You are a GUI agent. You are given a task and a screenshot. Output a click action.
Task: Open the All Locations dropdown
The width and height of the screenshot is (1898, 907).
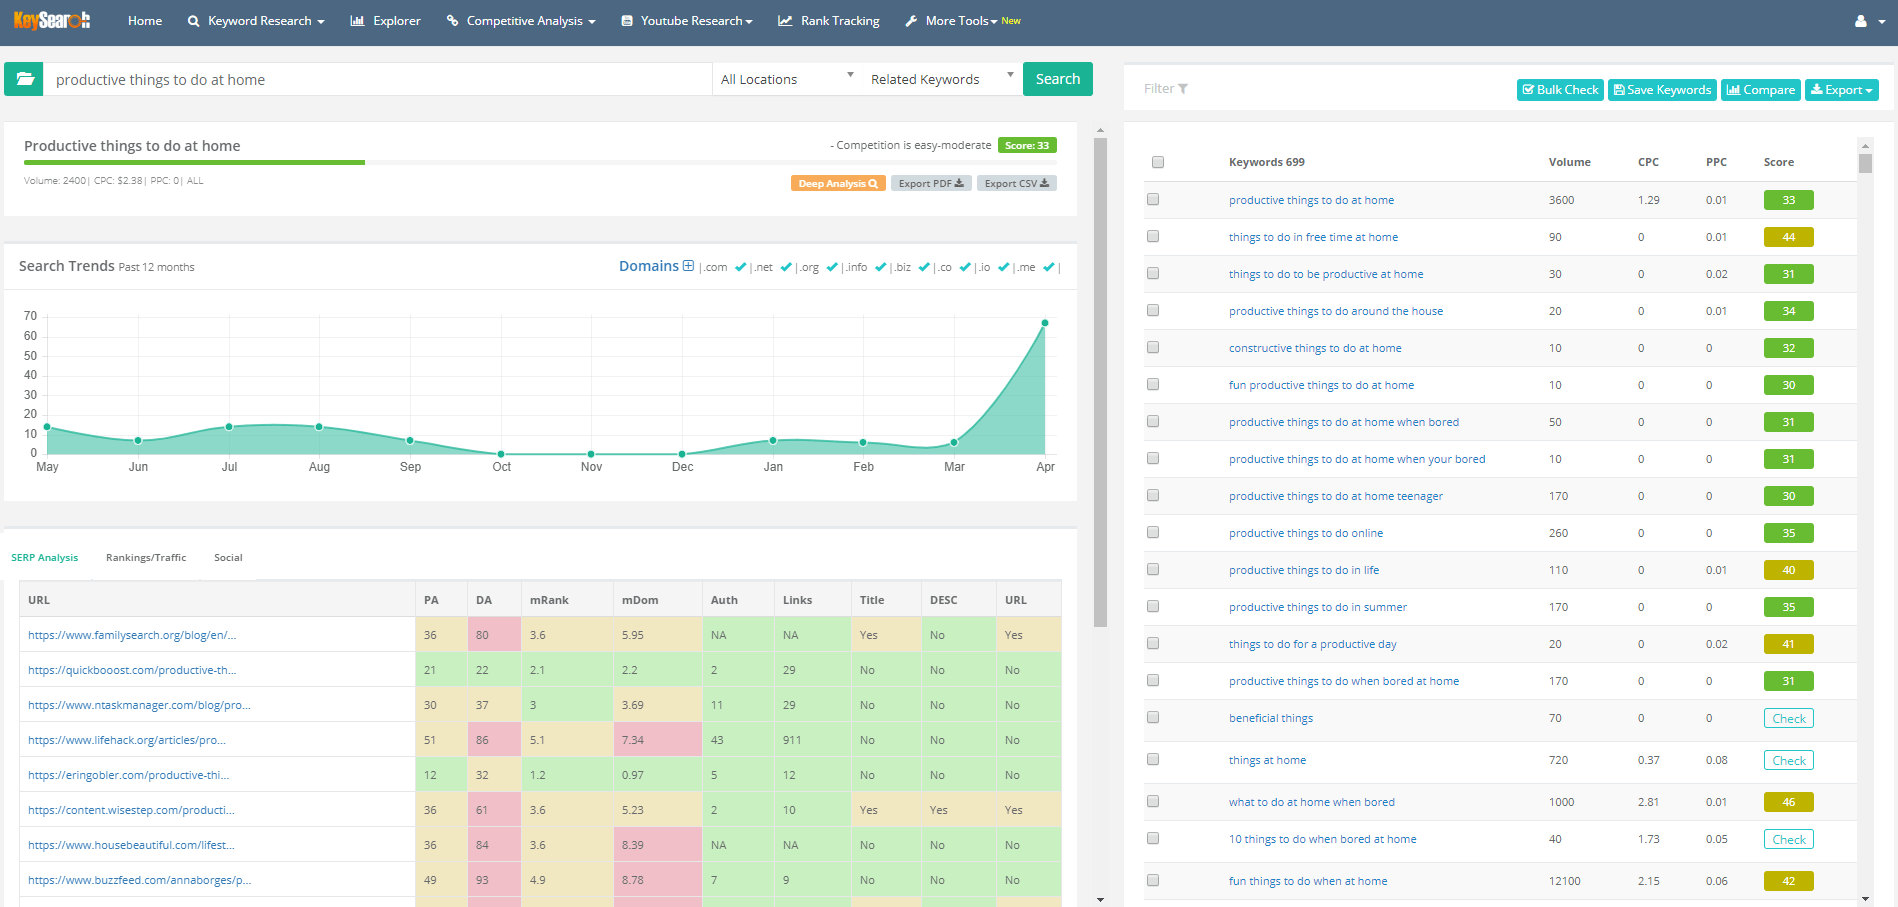click(x=786, y=79)
